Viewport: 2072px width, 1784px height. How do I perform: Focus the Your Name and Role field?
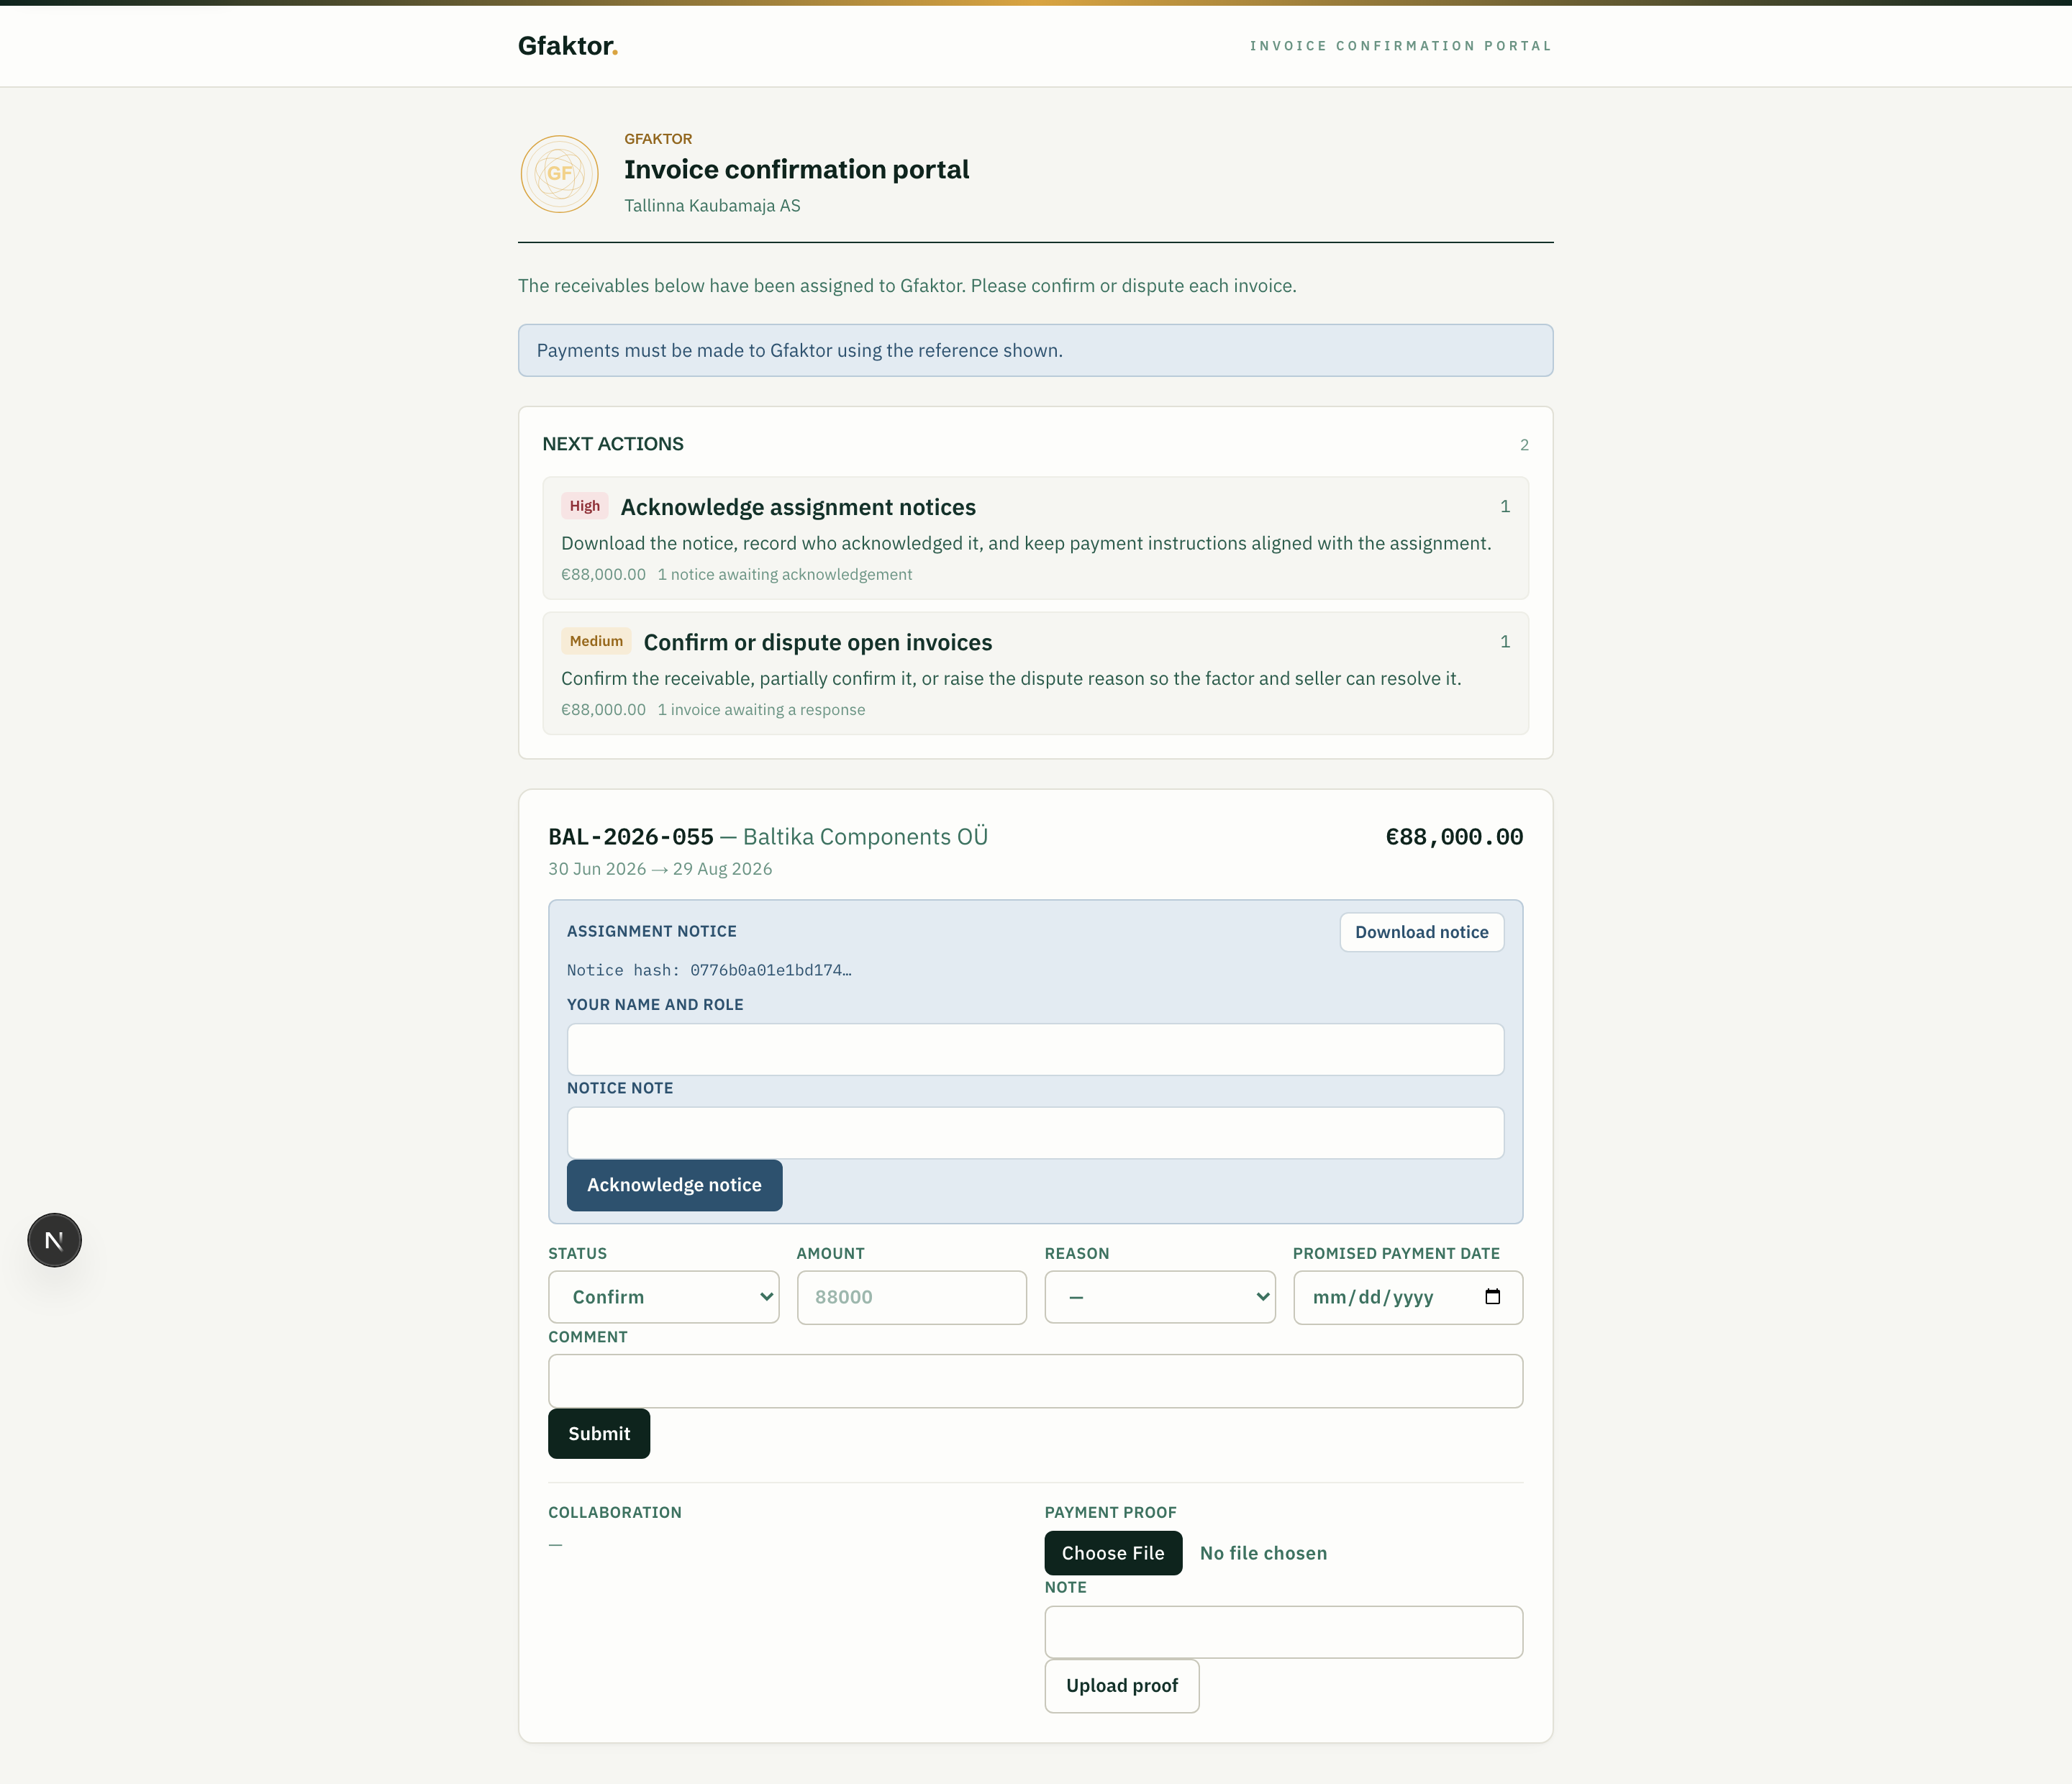1035,1049
